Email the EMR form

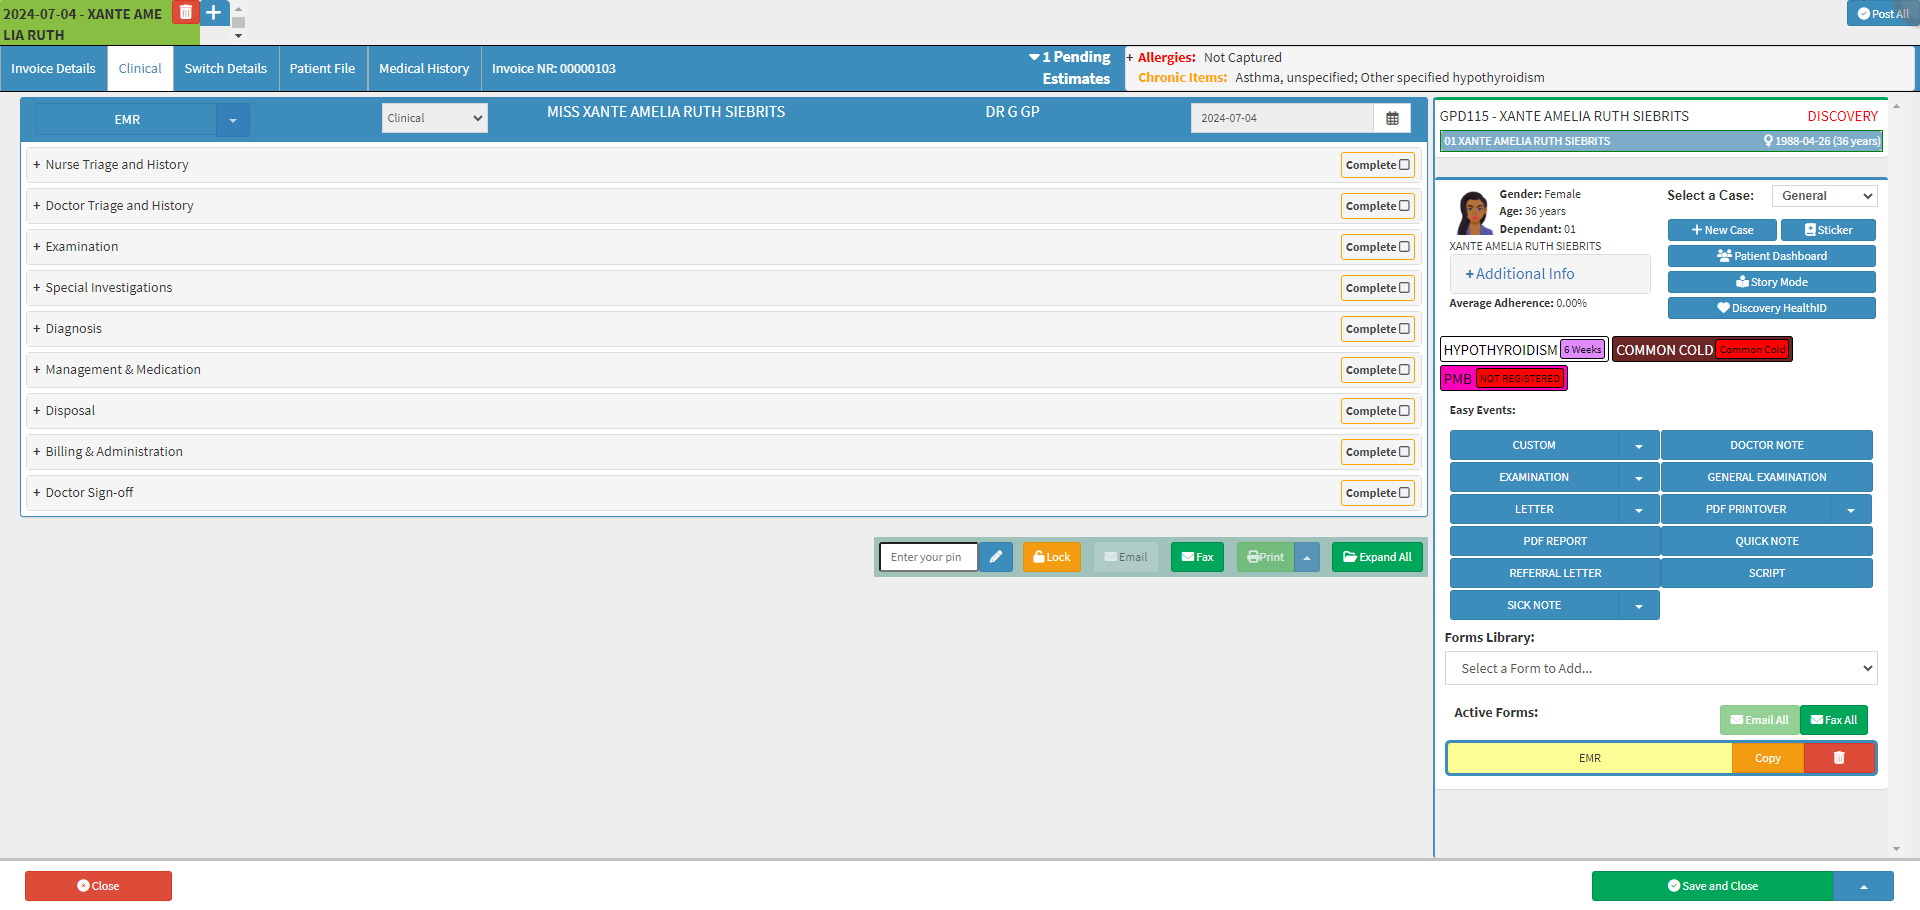point(1126,557)
